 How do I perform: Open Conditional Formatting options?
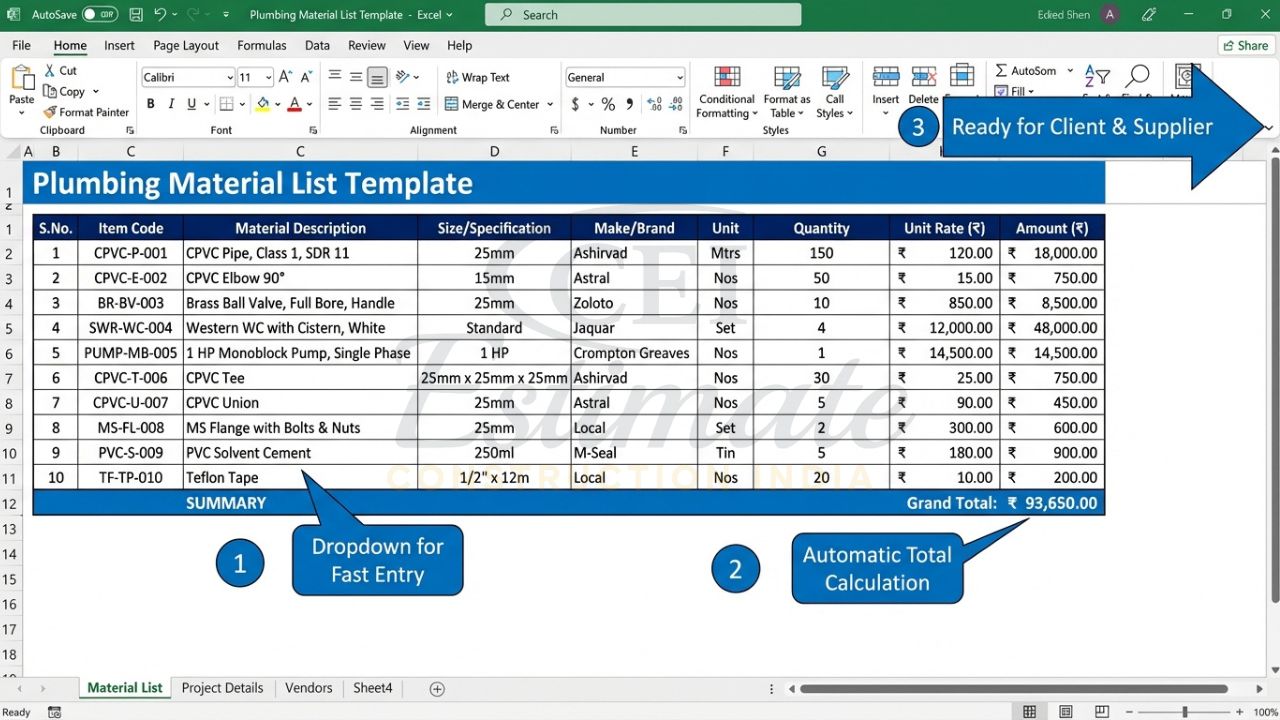725,93
